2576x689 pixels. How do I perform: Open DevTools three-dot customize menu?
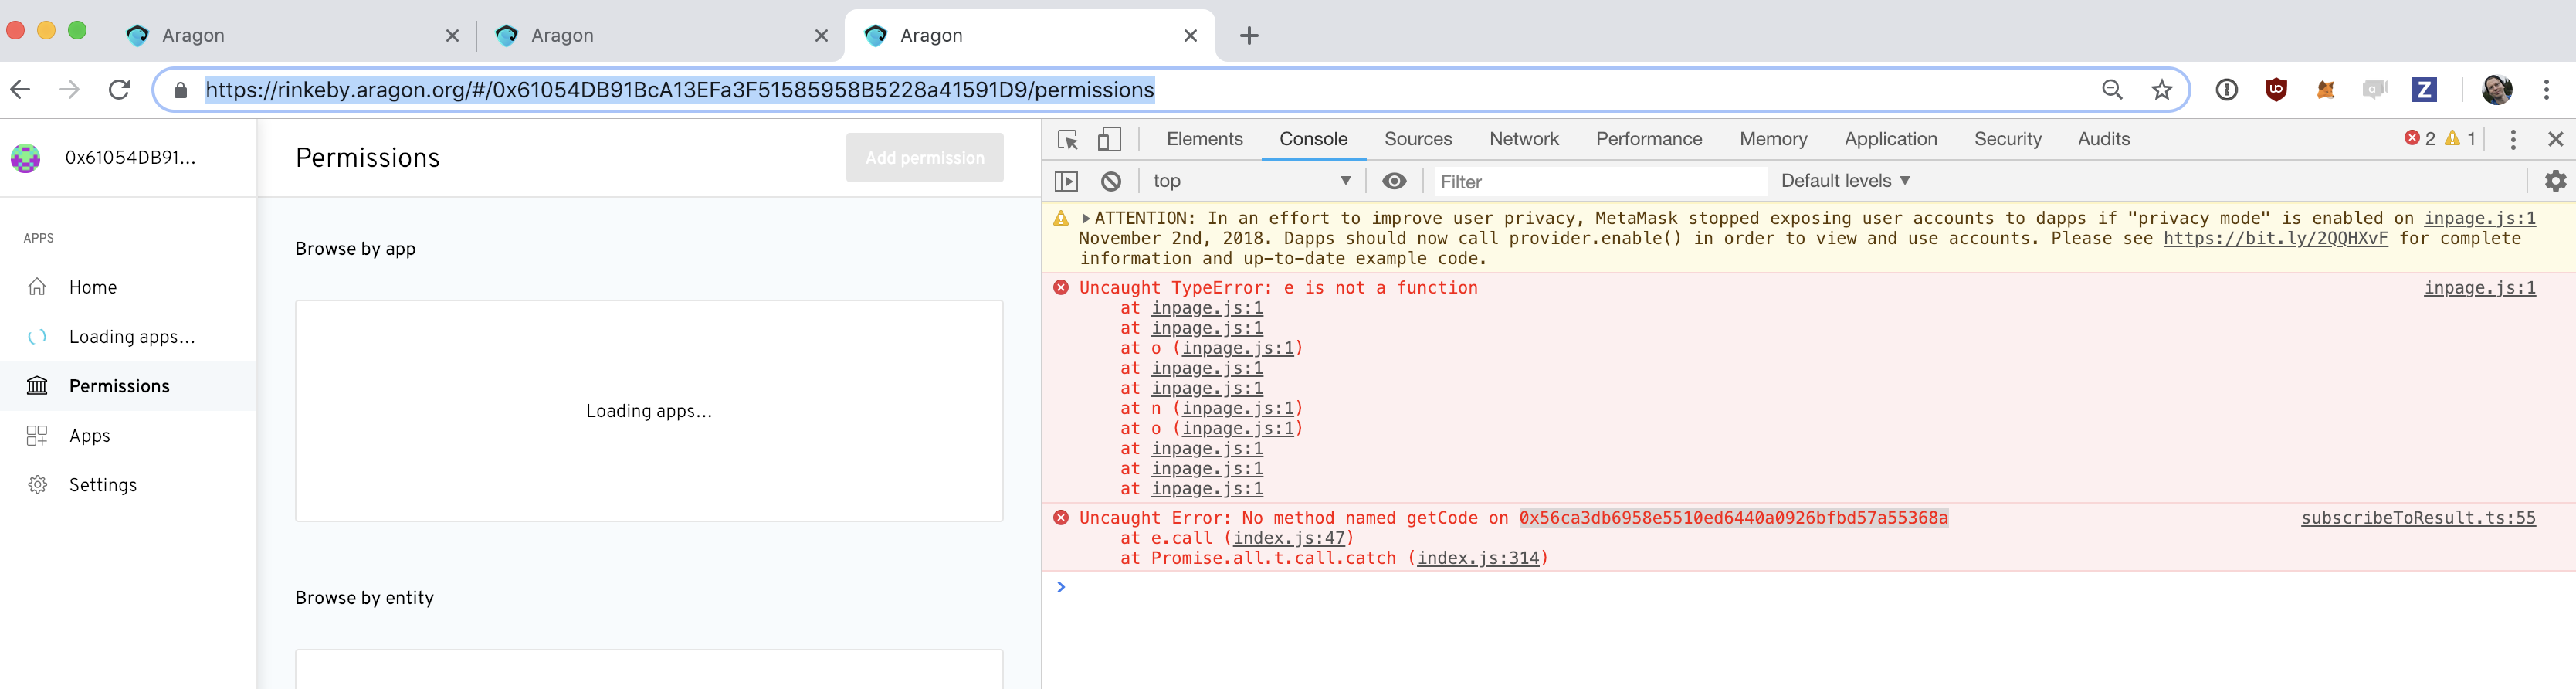[2513, 139]
